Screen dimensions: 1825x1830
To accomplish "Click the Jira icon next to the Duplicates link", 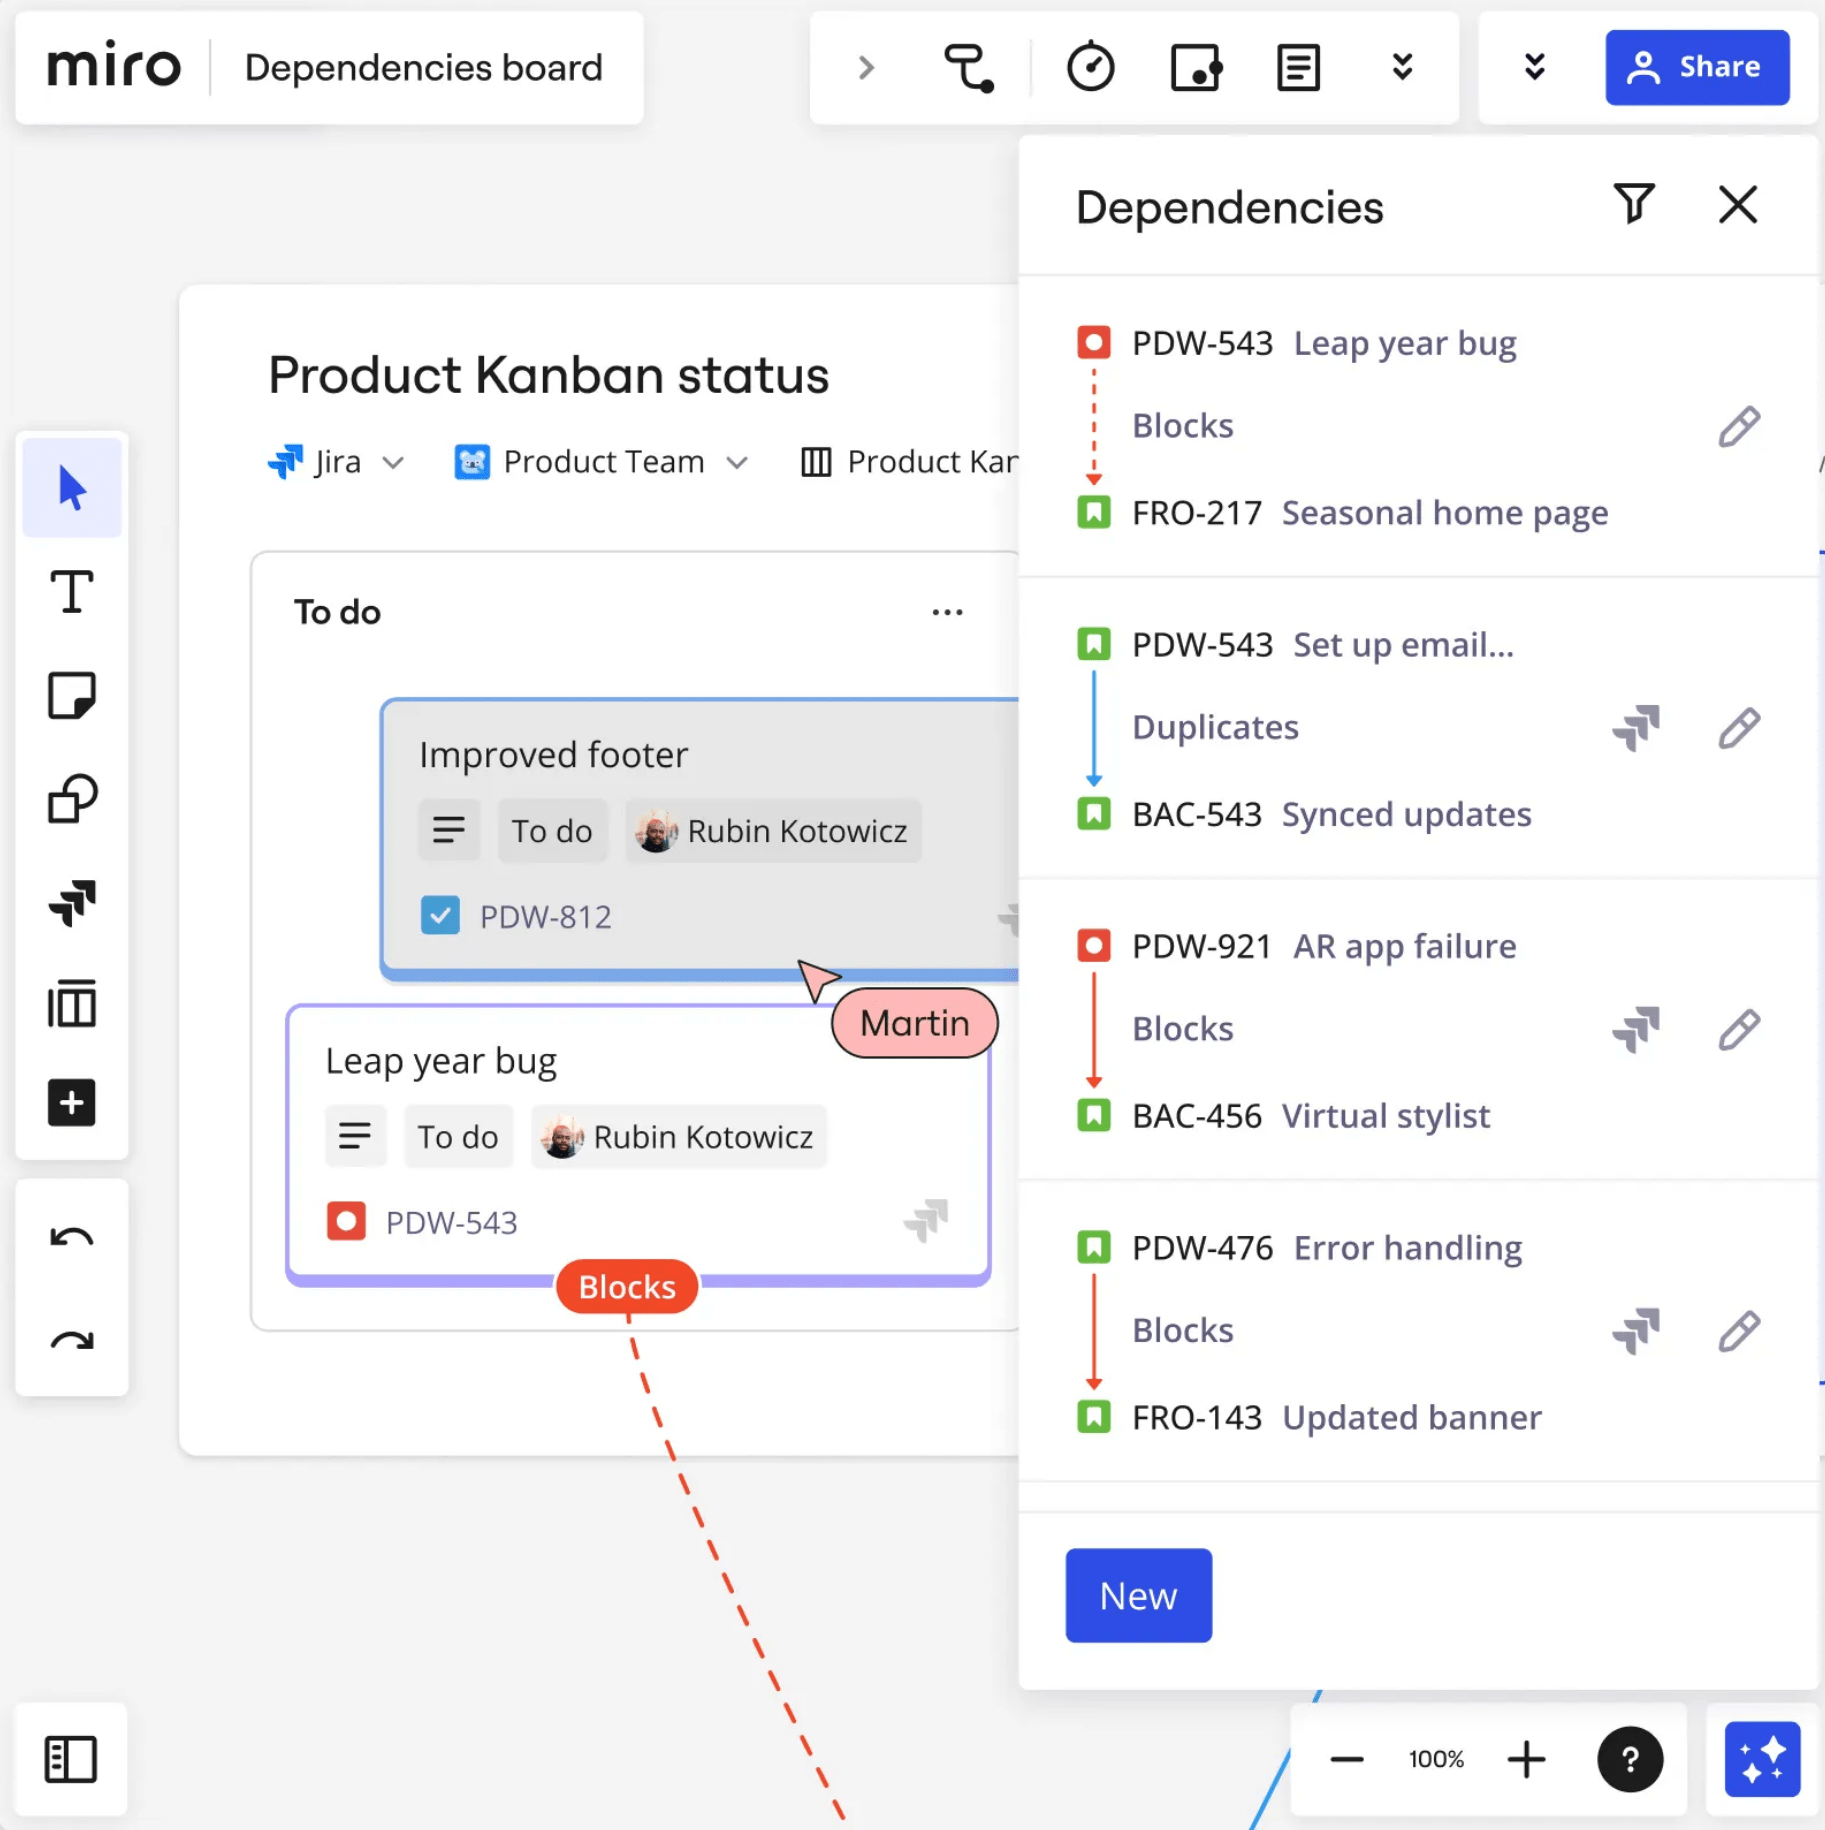I will 1637,728.
